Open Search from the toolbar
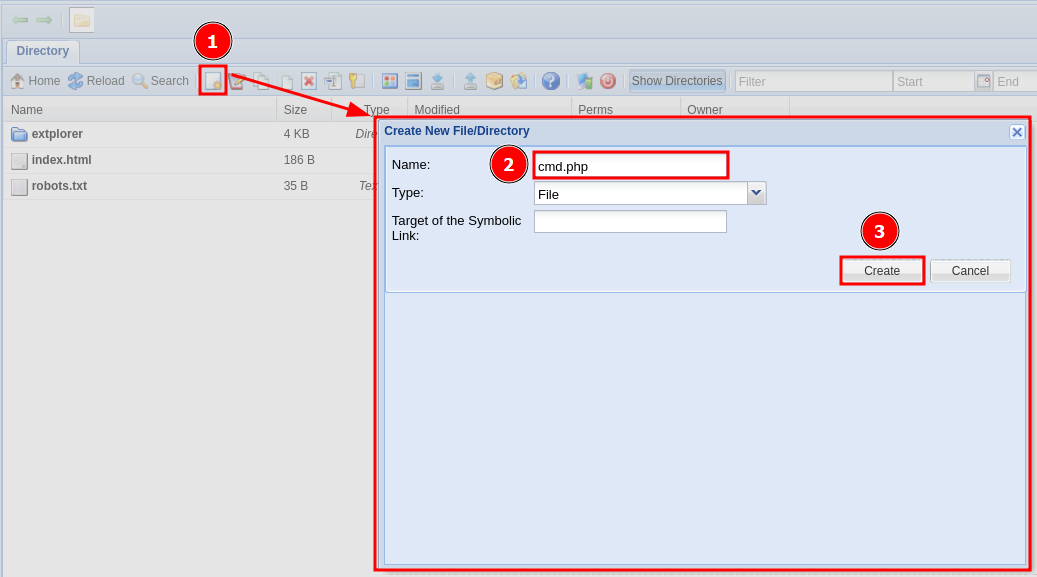This screenshot has width=1037, height=577. point(160,81)
